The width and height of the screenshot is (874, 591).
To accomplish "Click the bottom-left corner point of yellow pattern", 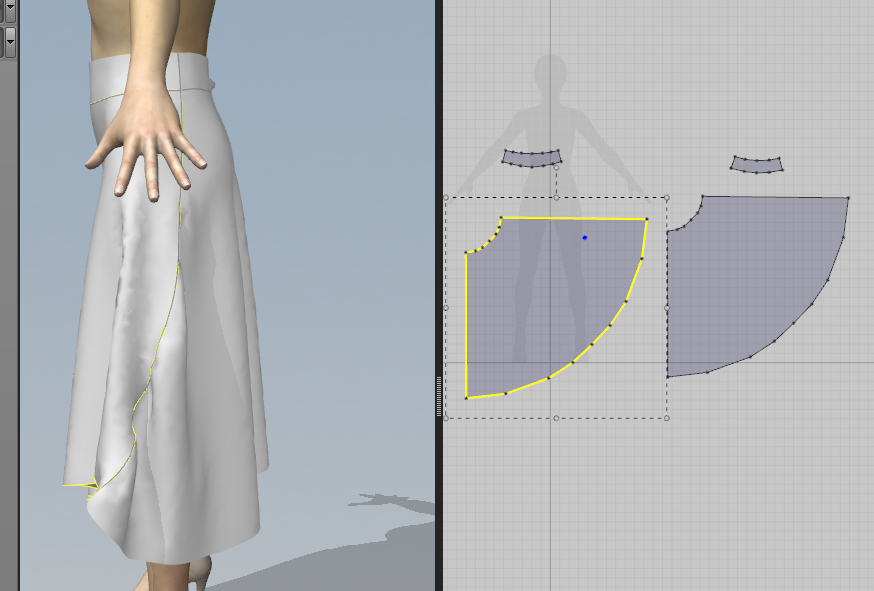I will click(x=467, y=398).
